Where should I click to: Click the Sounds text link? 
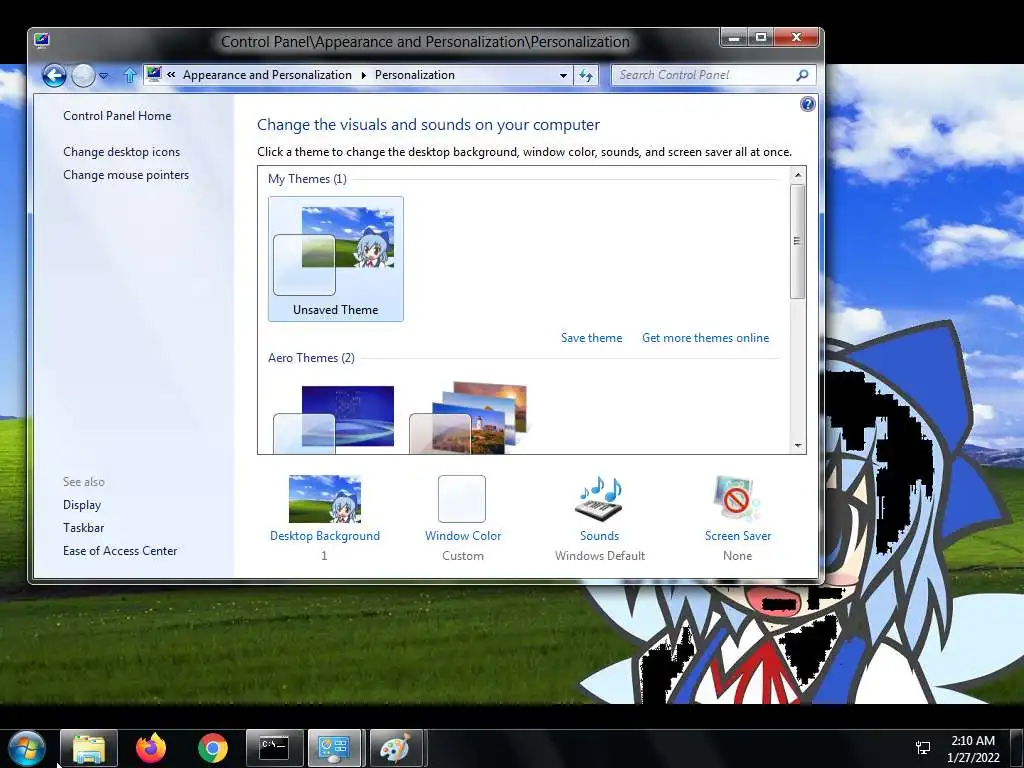pyautogui.click(x=600, y=536)
